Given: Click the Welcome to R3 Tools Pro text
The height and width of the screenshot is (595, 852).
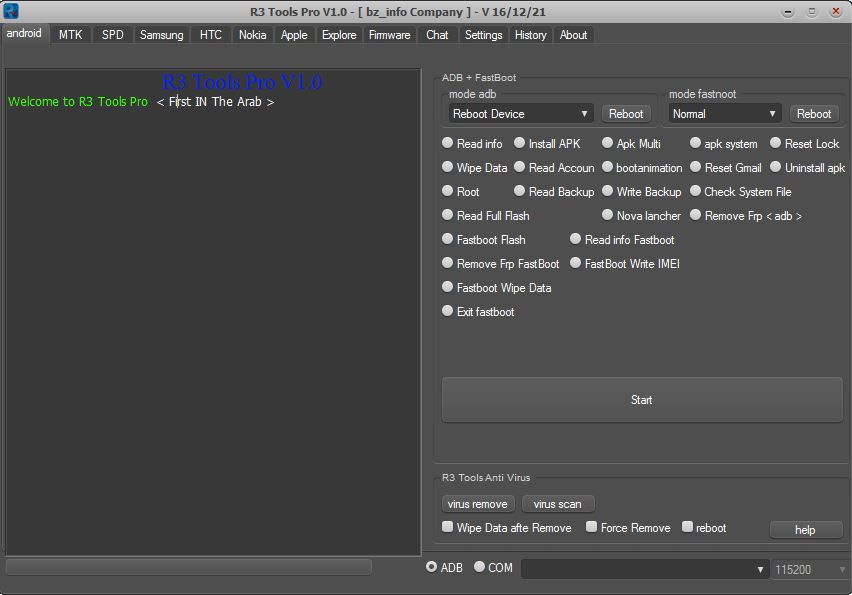Looking at the screenshot, I should [78, 102].
